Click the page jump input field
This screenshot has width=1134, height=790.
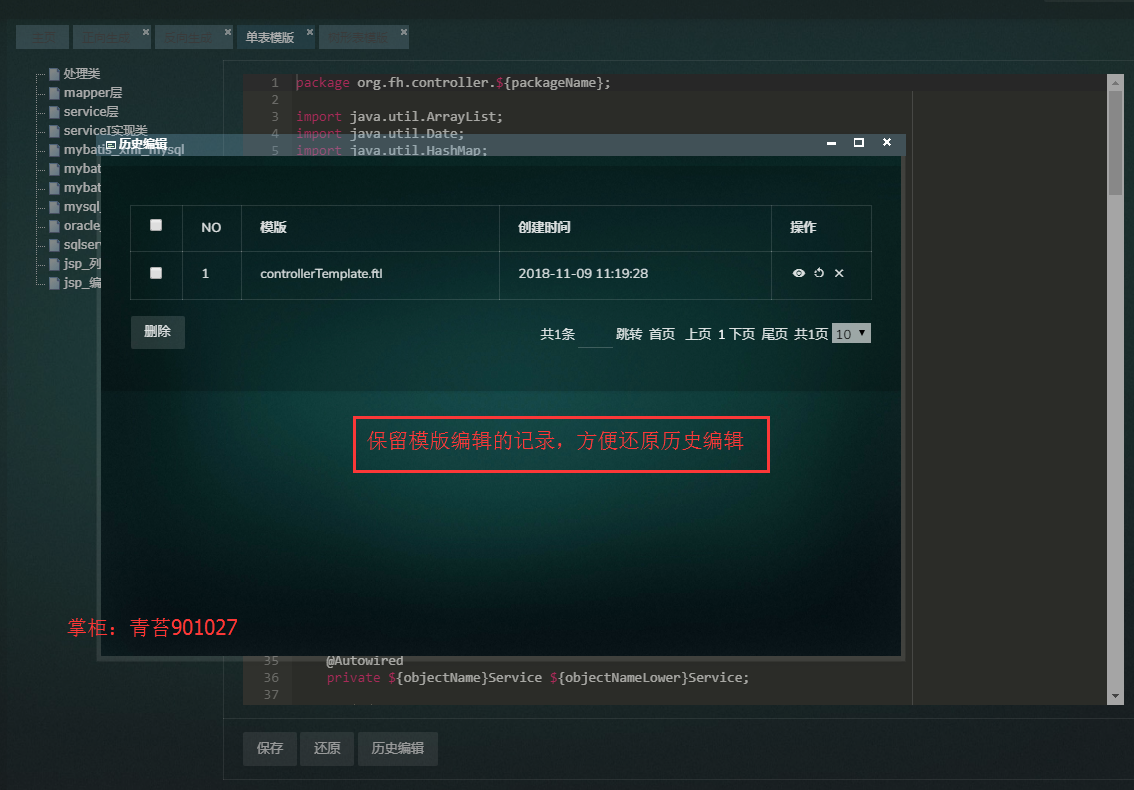(x=595, y=334)
